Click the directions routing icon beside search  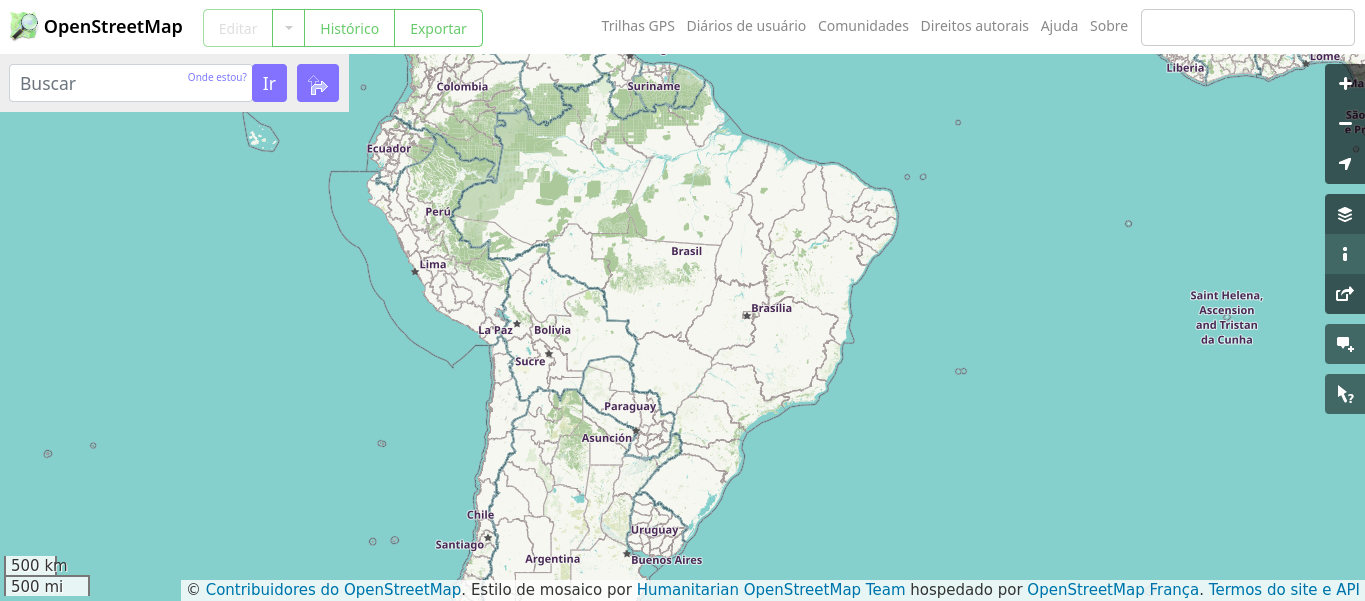pos(318,83)
